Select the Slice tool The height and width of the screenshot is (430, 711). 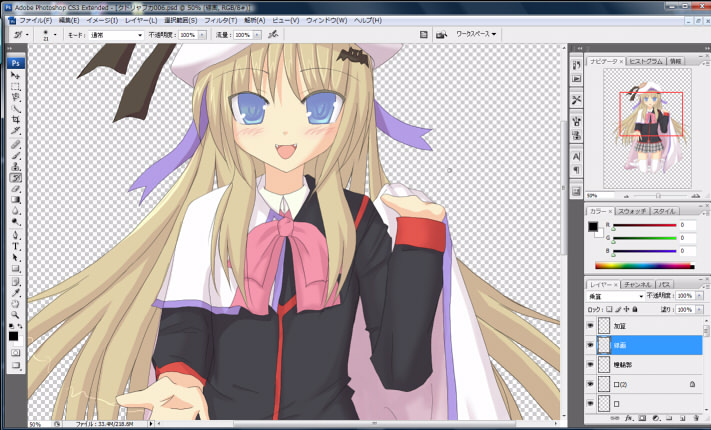click(15, 131)
